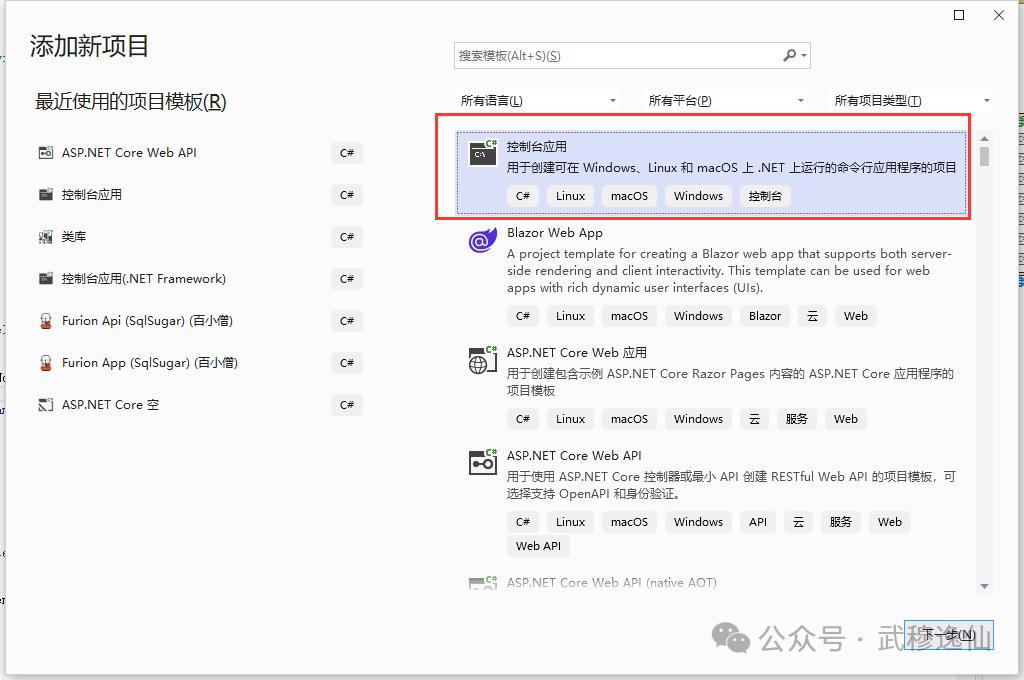Click the 类库 recent template icon
The image size is (1024, 680).
(46, 236)
